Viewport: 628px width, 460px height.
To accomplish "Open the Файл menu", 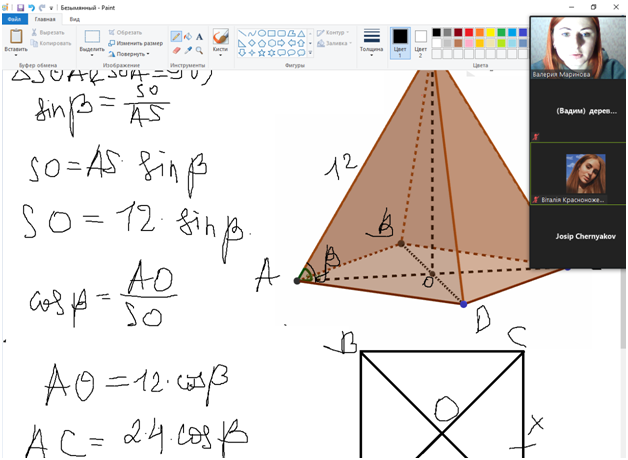I will pos(14,19).
